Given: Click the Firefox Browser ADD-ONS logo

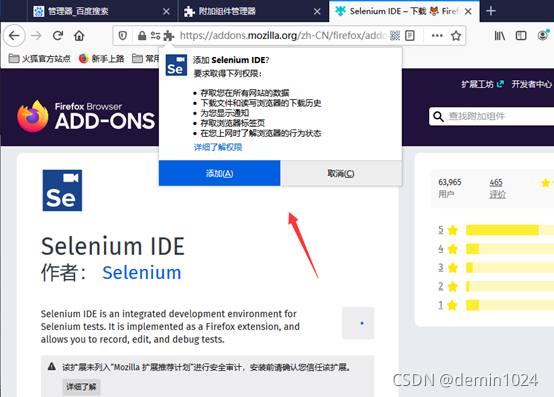Looking at the screenshot, I should pyautogui.click(x=86, y=116).
